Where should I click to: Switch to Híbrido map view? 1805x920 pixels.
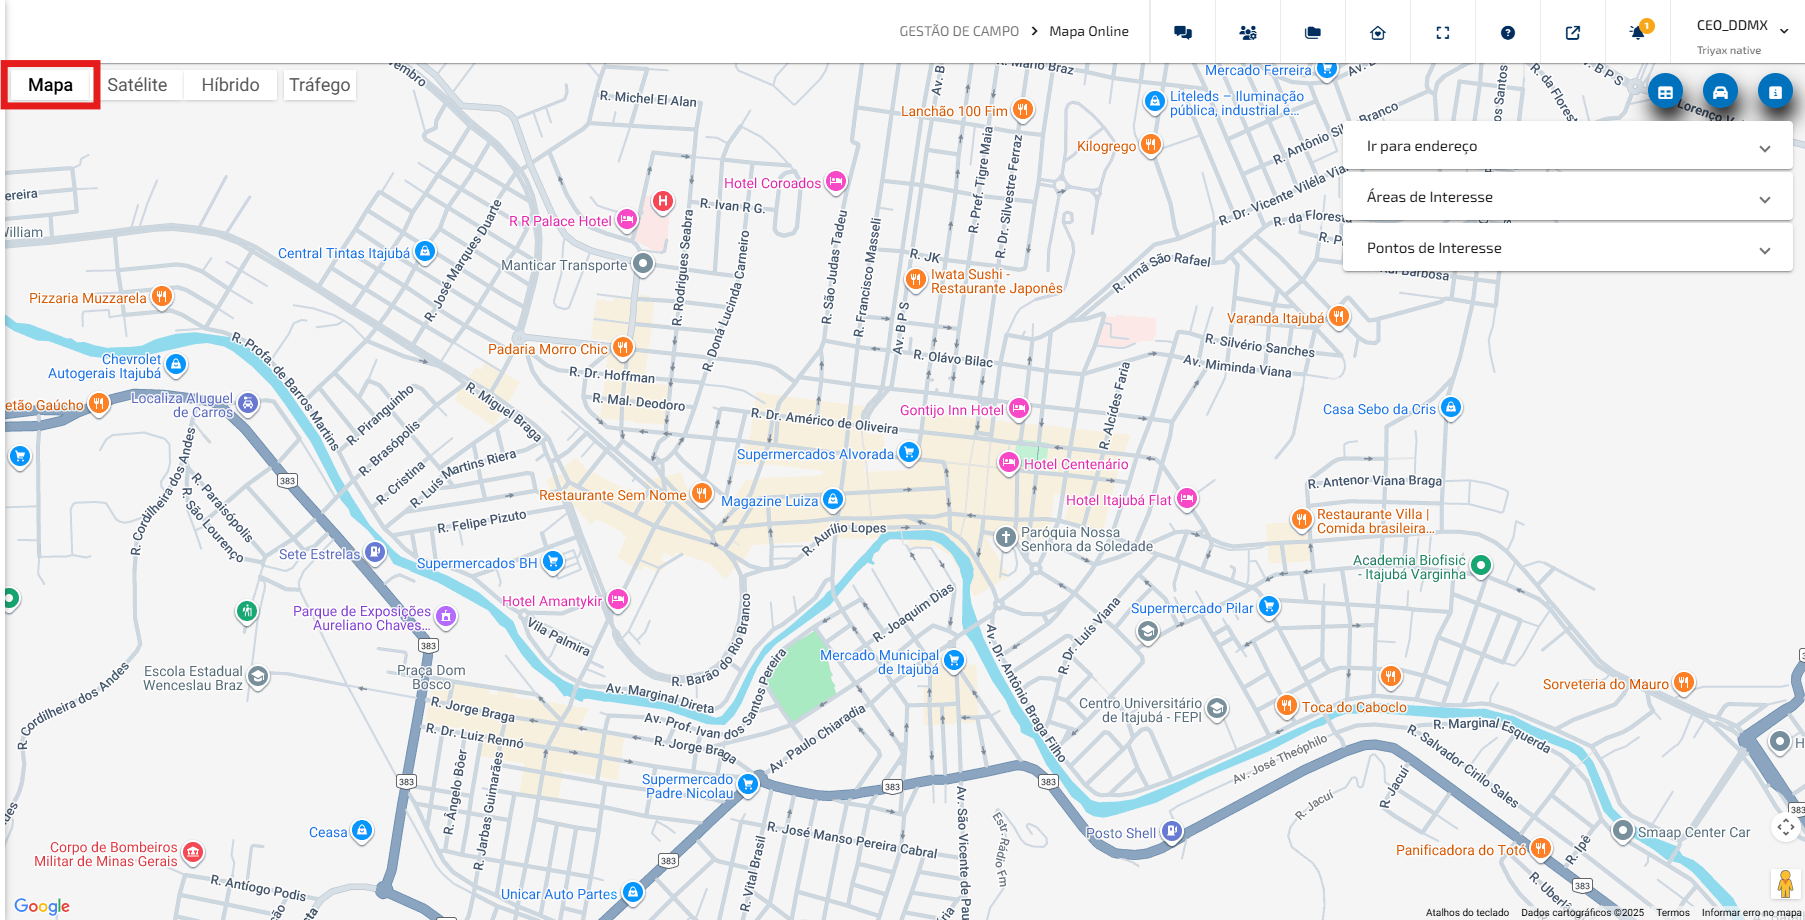click(230, 85)
